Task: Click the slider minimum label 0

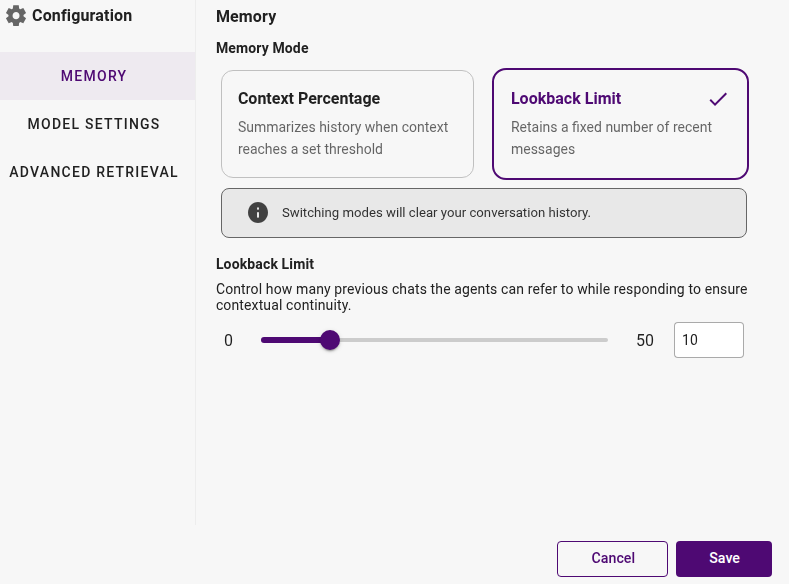Action: tap(228, 341)
